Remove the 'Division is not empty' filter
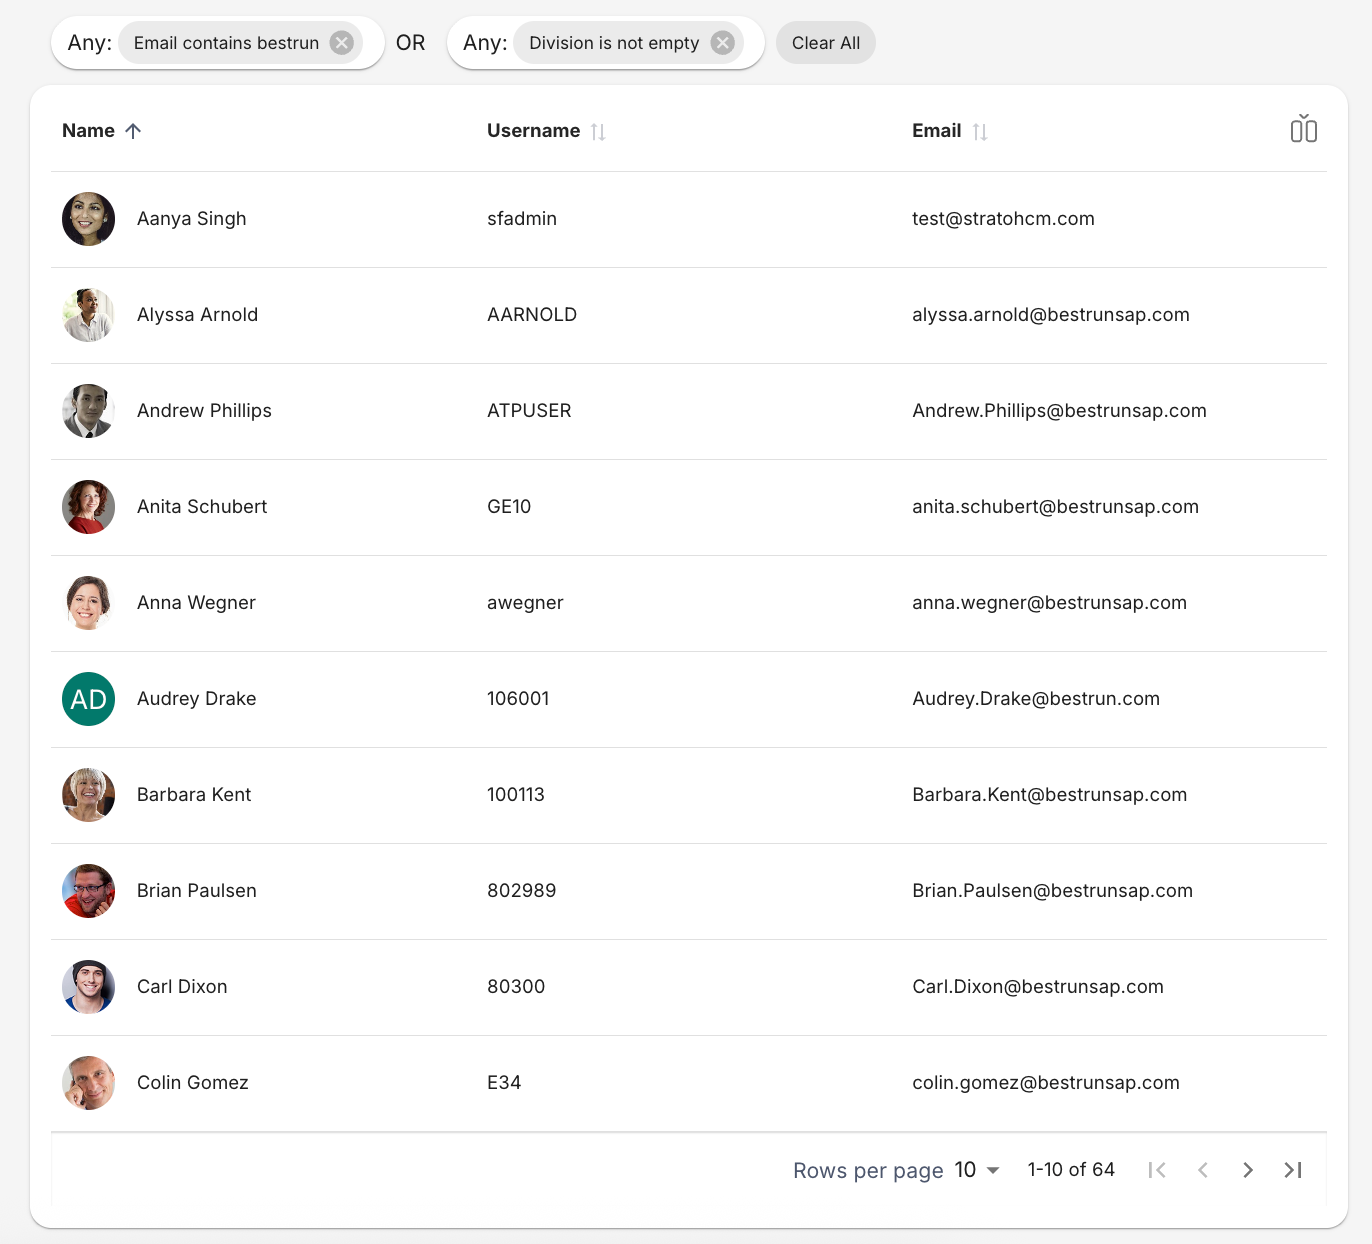Viewport: 1372px width, 1244px height. pos(722,43)
